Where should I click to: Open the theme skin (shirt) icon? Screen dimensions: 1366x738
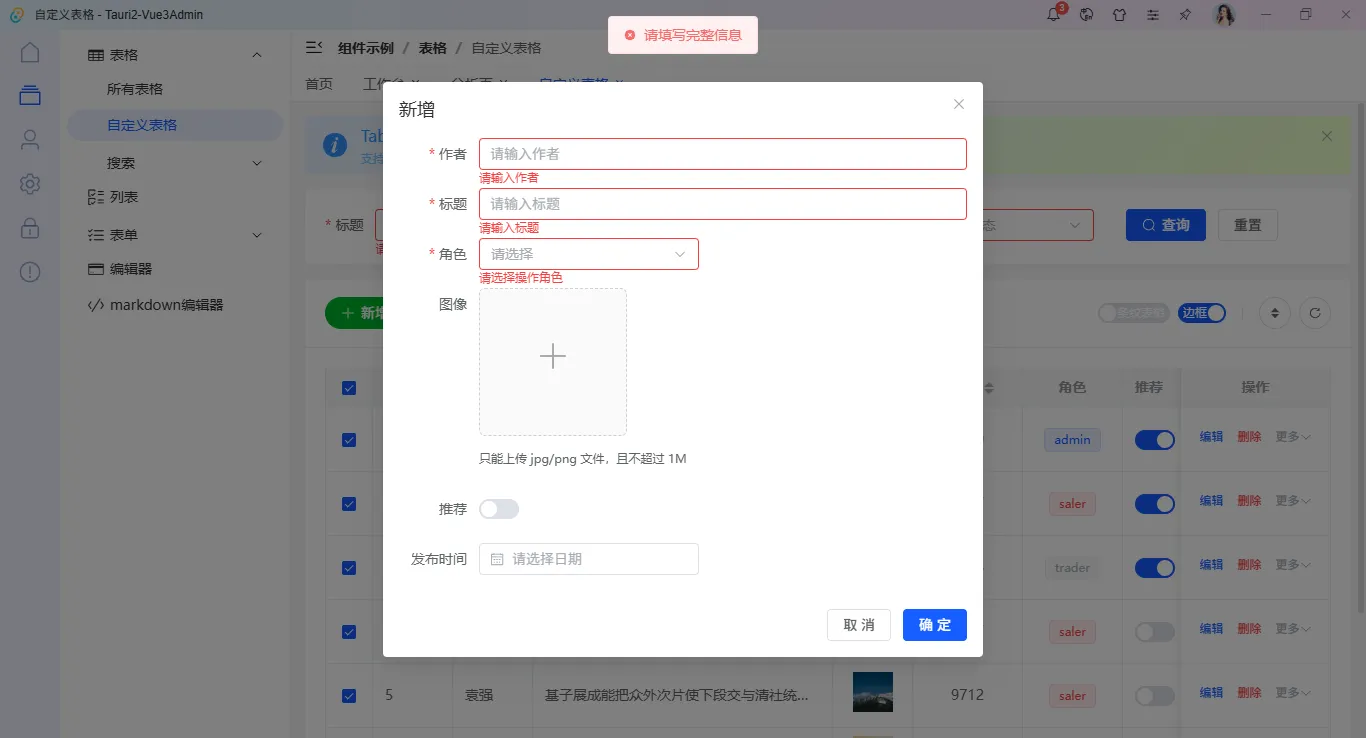[1119, 14]
